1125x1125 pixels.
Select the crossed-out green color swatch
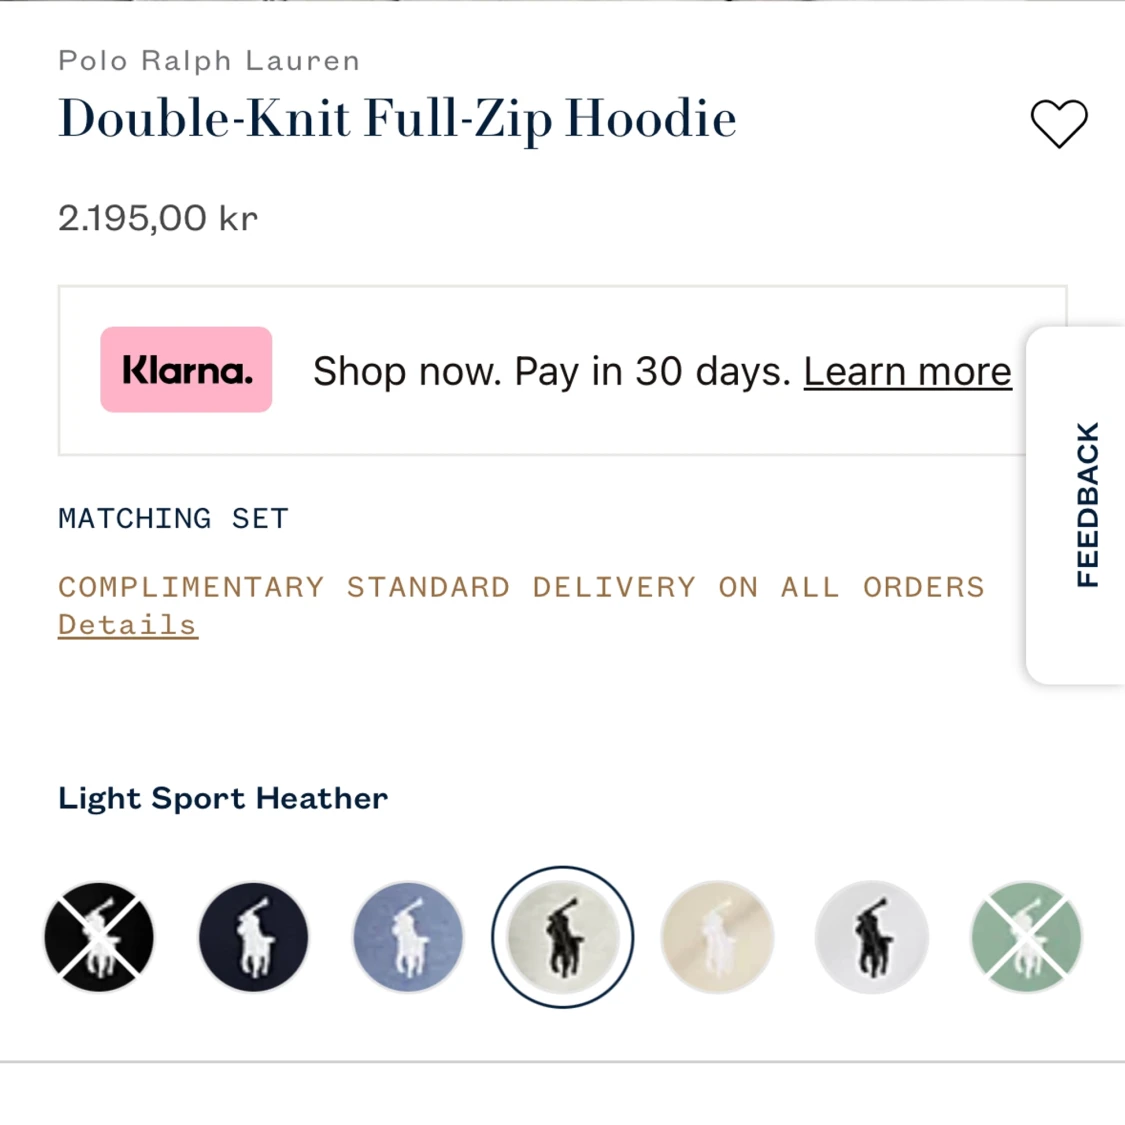click(x=1026, y=937)
